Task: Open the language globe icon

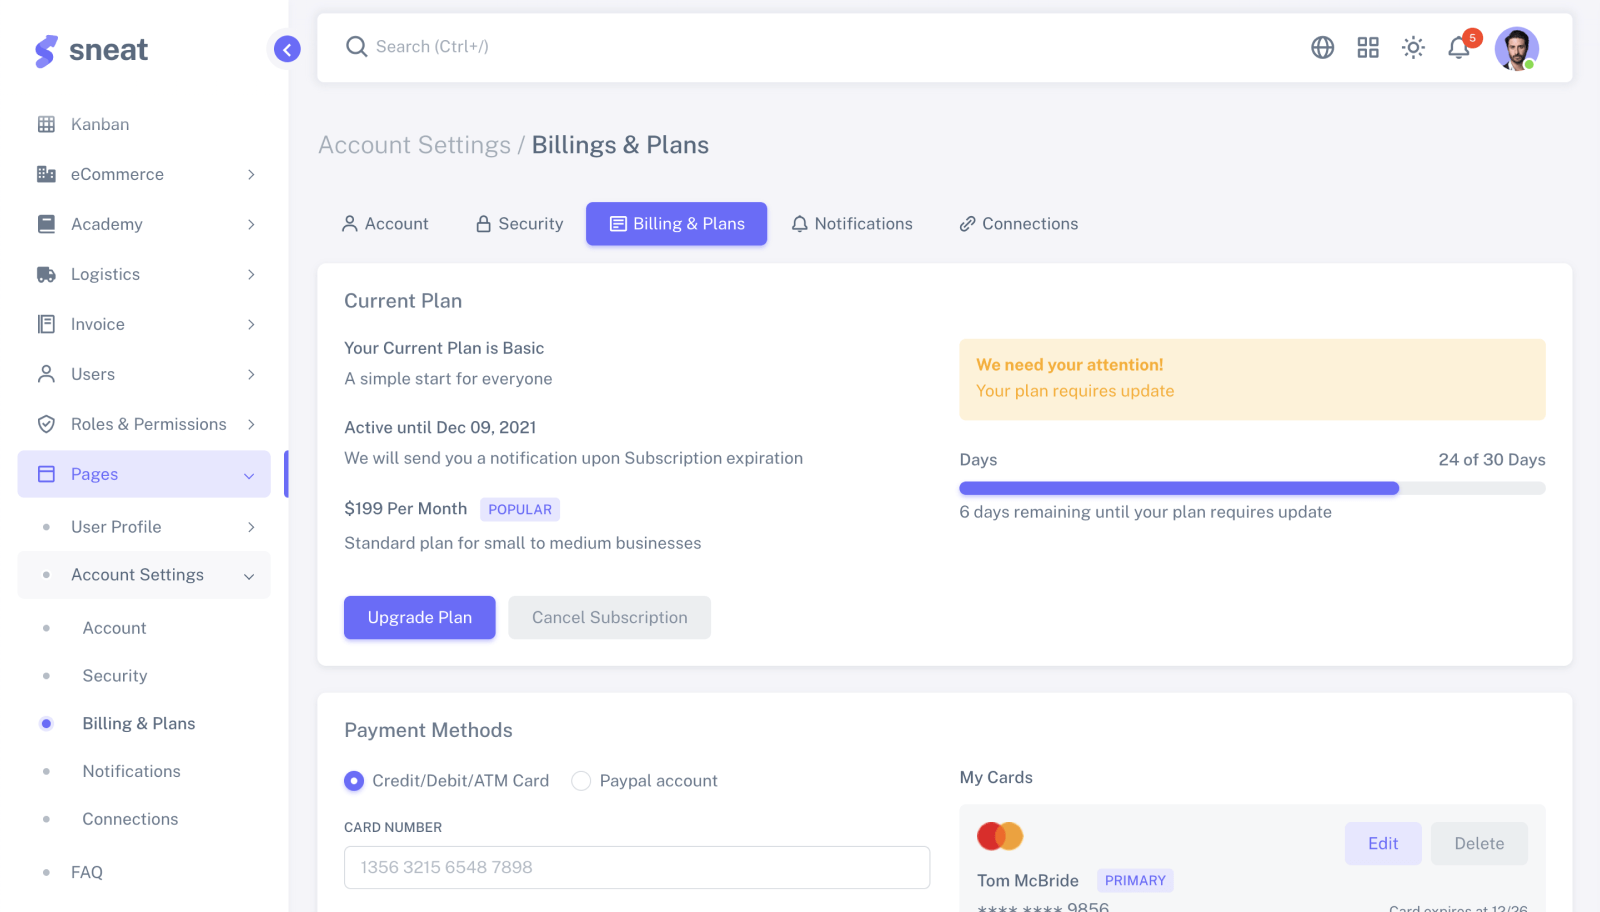Action: pos(1322,47)
